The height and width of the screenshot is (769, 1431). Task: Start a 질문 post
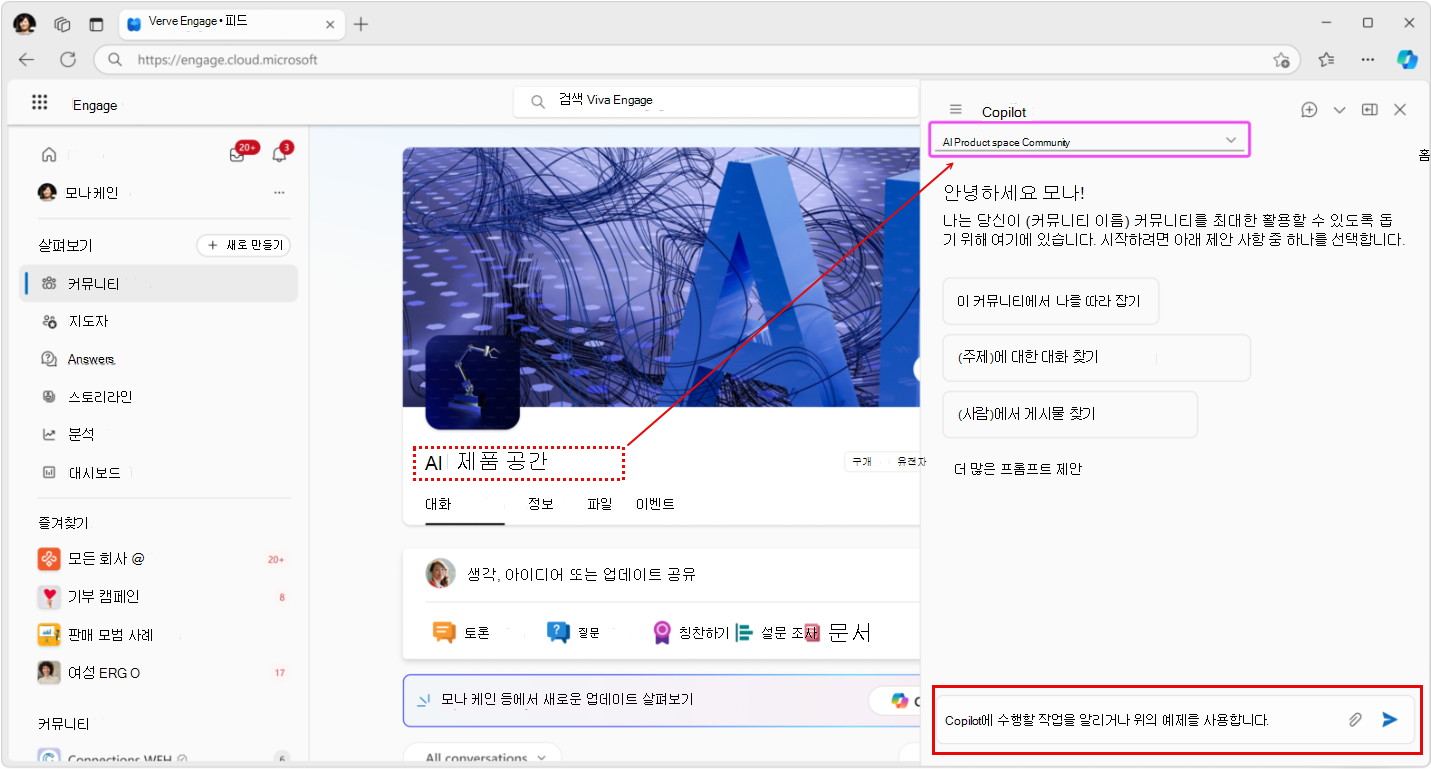click(x=574, y=633)
